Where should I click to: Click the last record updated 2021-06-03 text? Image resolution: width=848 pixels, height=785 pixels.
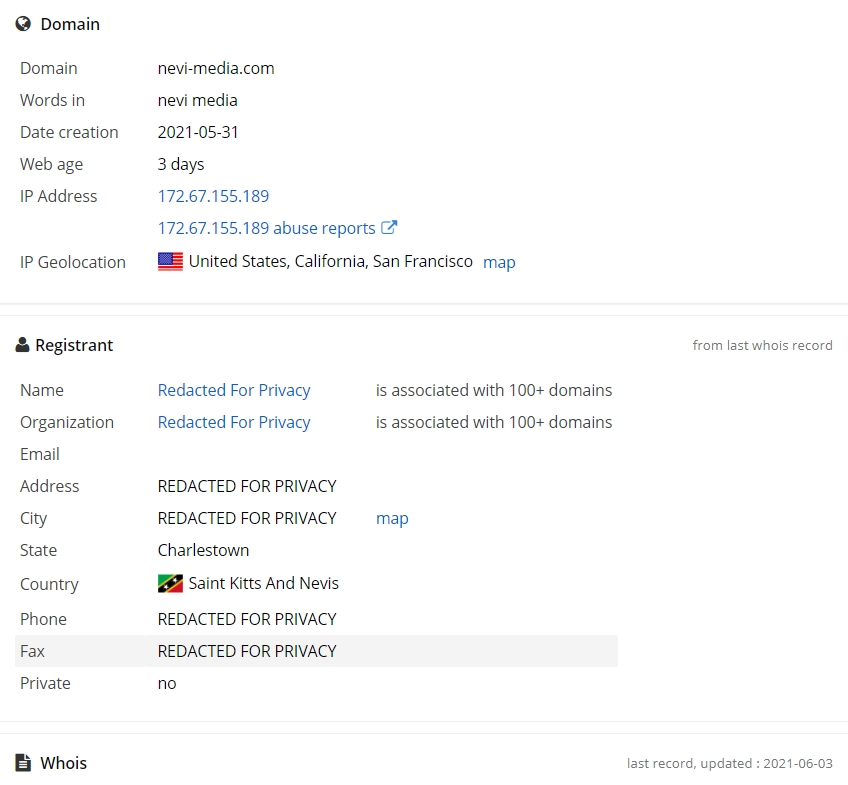point(730,763)
